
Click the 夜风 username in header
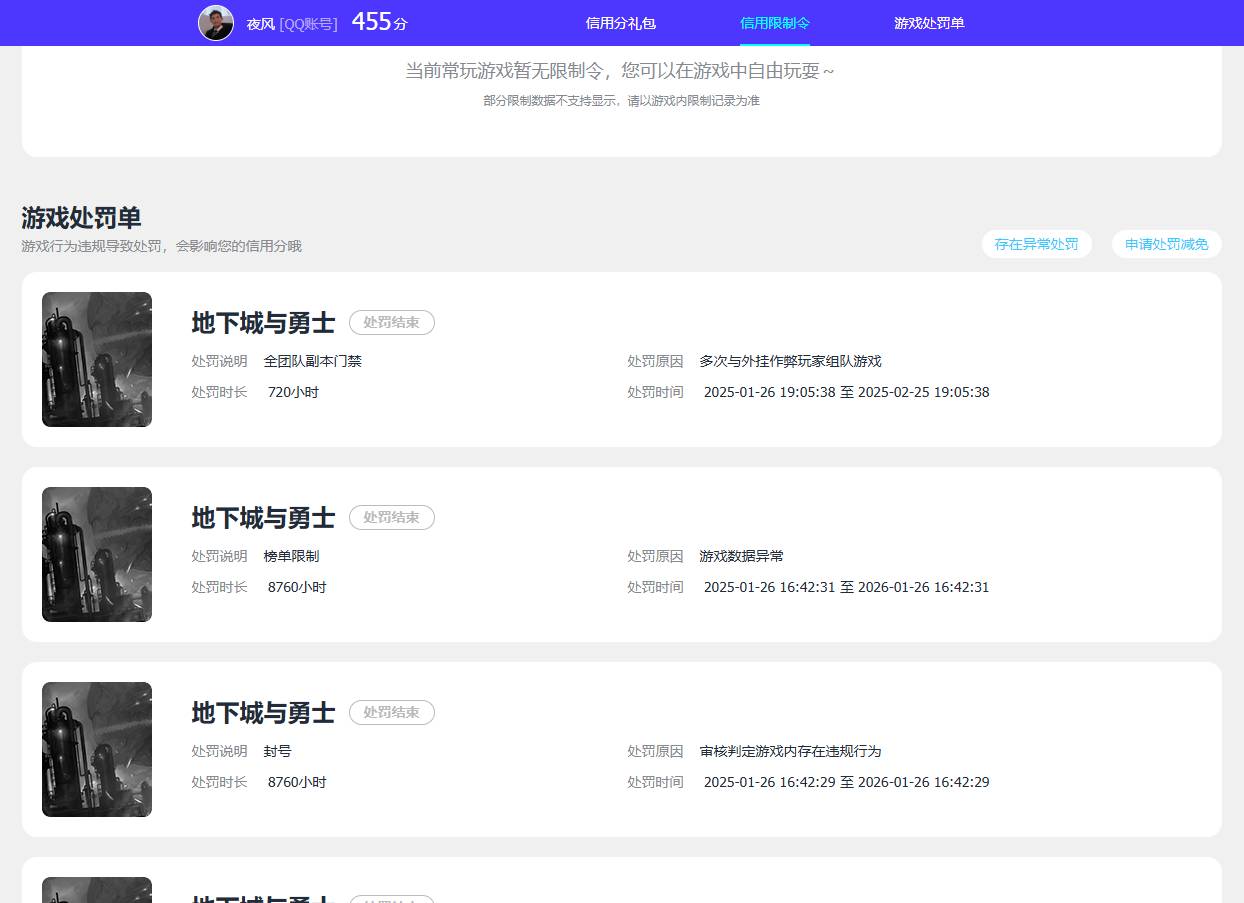260,24
